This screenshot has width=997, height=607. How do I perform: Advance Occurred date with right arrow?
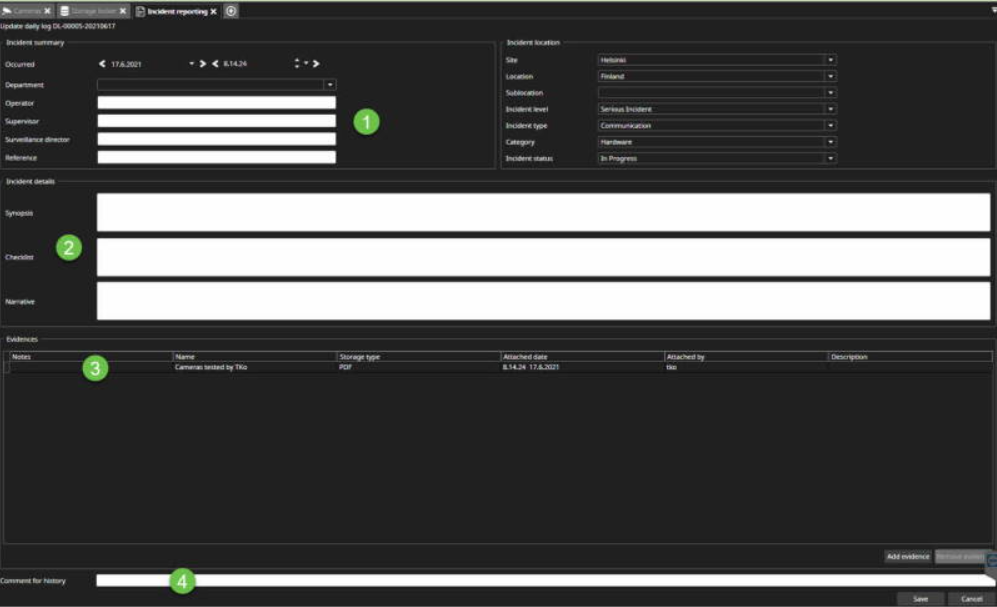point(202,64)
